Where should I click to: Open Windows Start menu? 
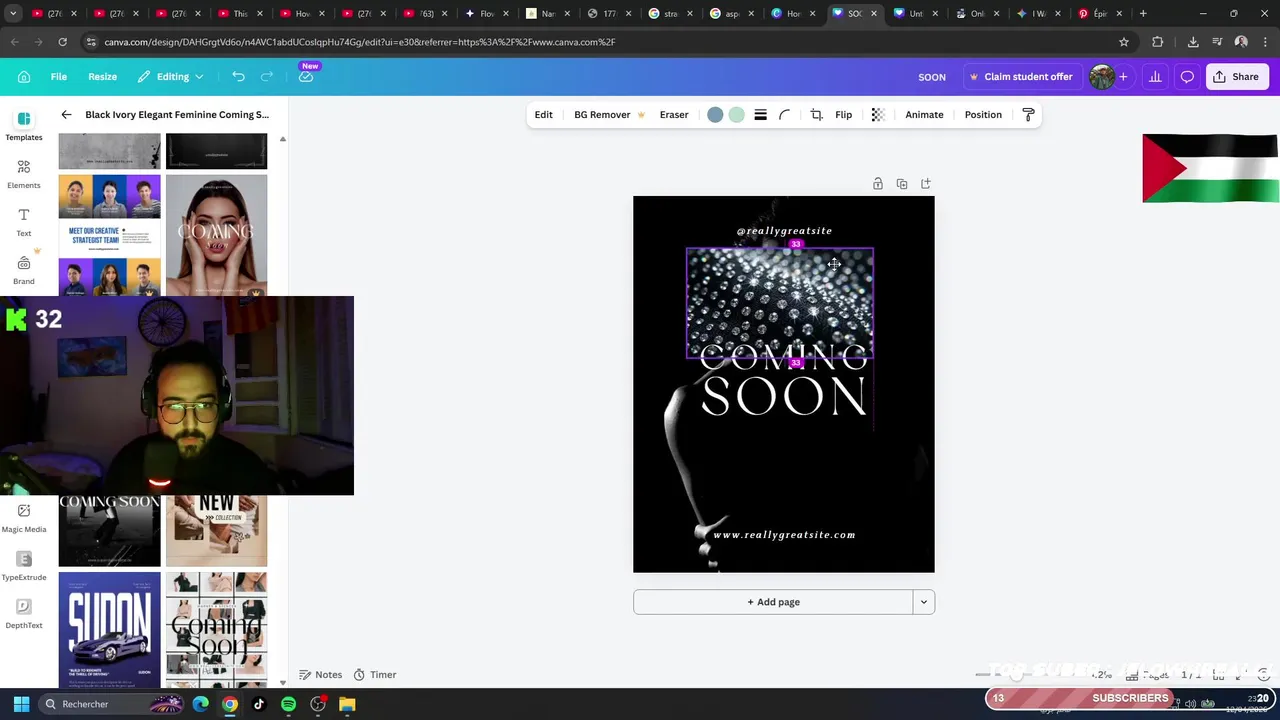click(x=21, y=704)
